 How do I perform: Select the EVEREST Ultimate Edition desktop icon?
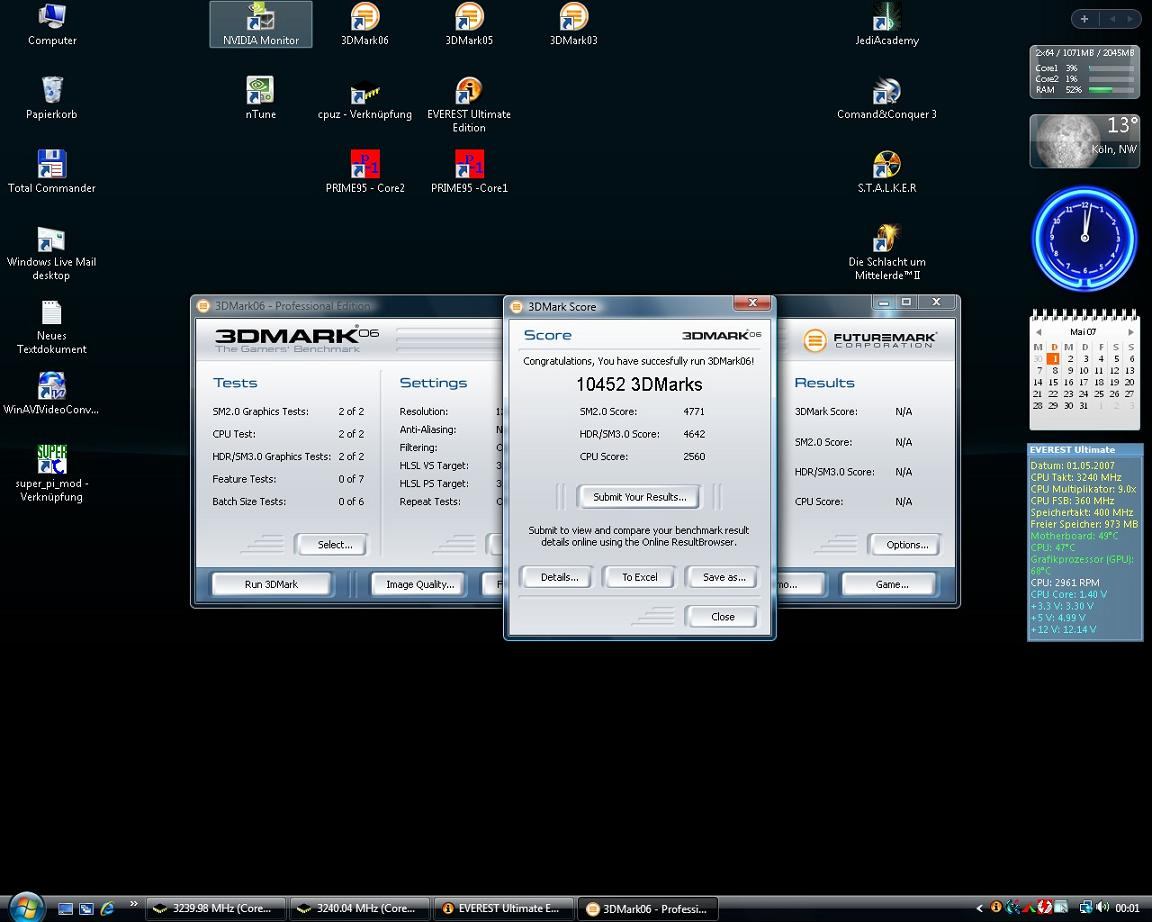pos(469,105)
